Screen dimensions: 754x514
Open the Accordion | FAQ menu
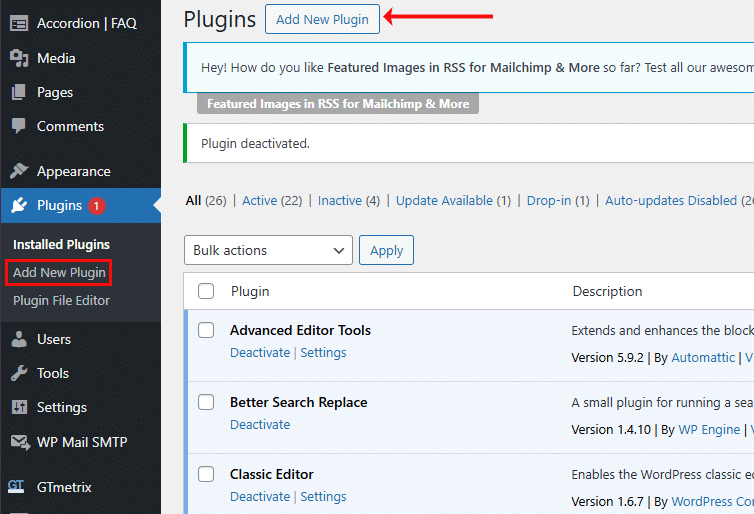tap(86, 22)
